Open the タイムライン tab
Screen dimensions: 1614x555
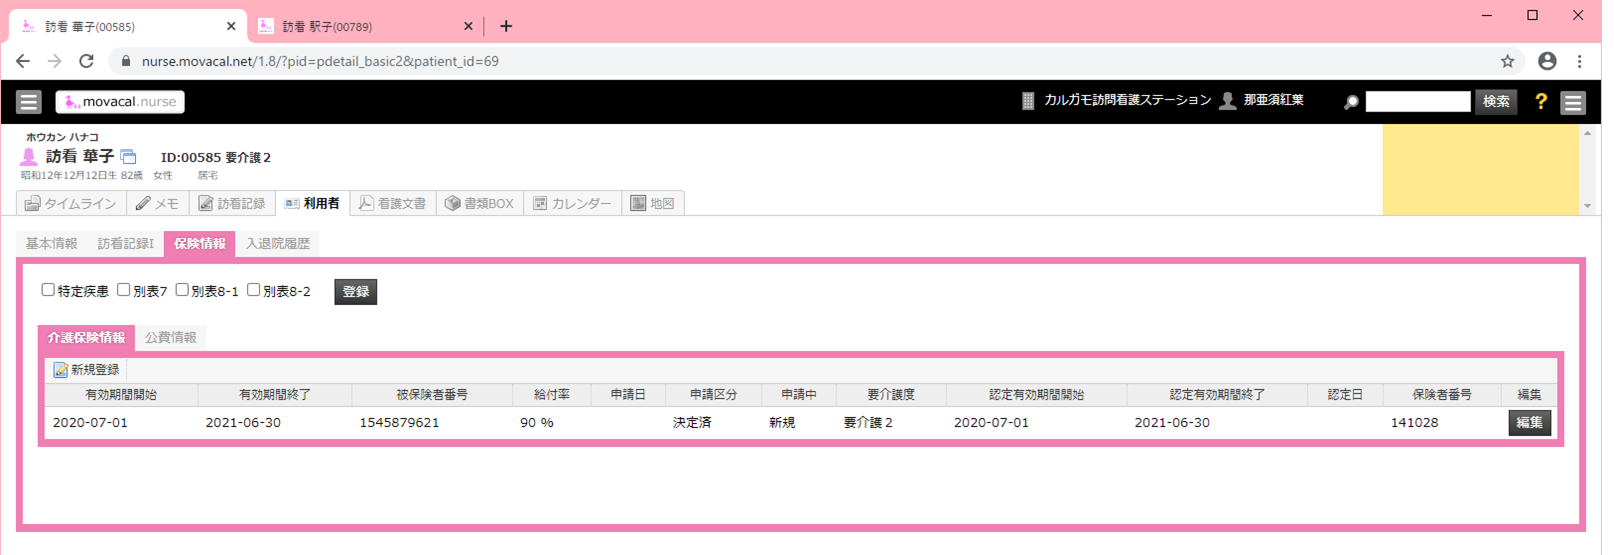[71, 204]
